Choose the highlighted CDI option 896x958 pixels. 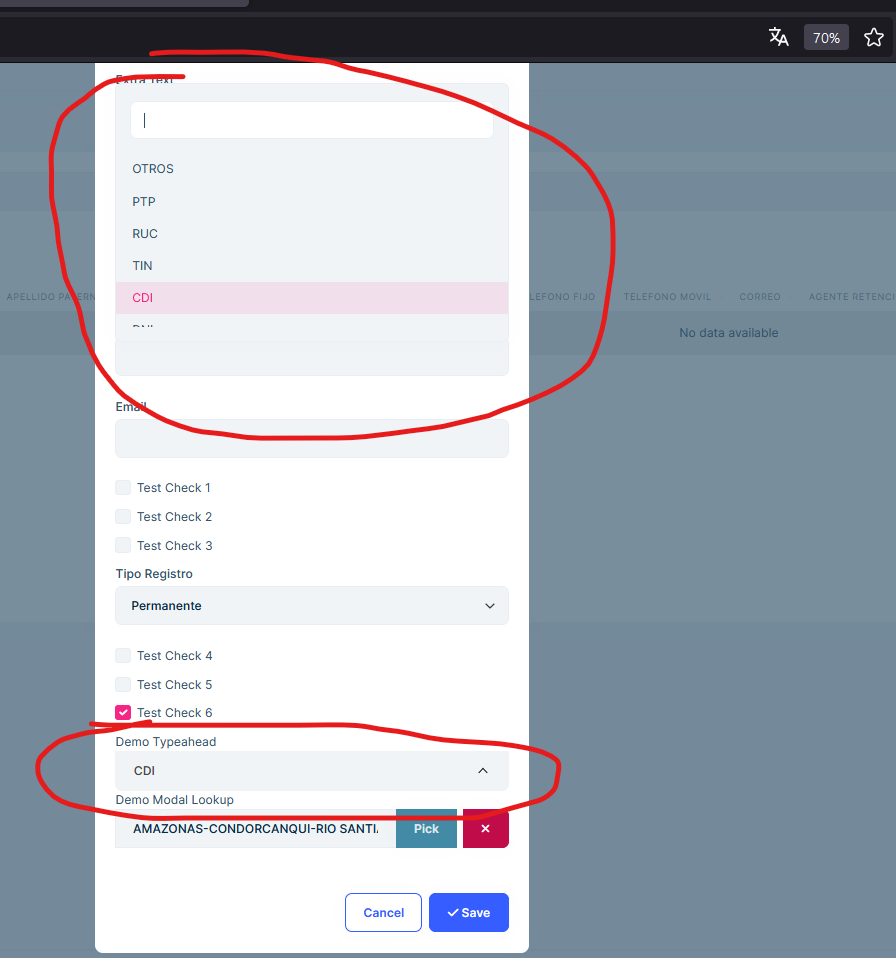143,298
